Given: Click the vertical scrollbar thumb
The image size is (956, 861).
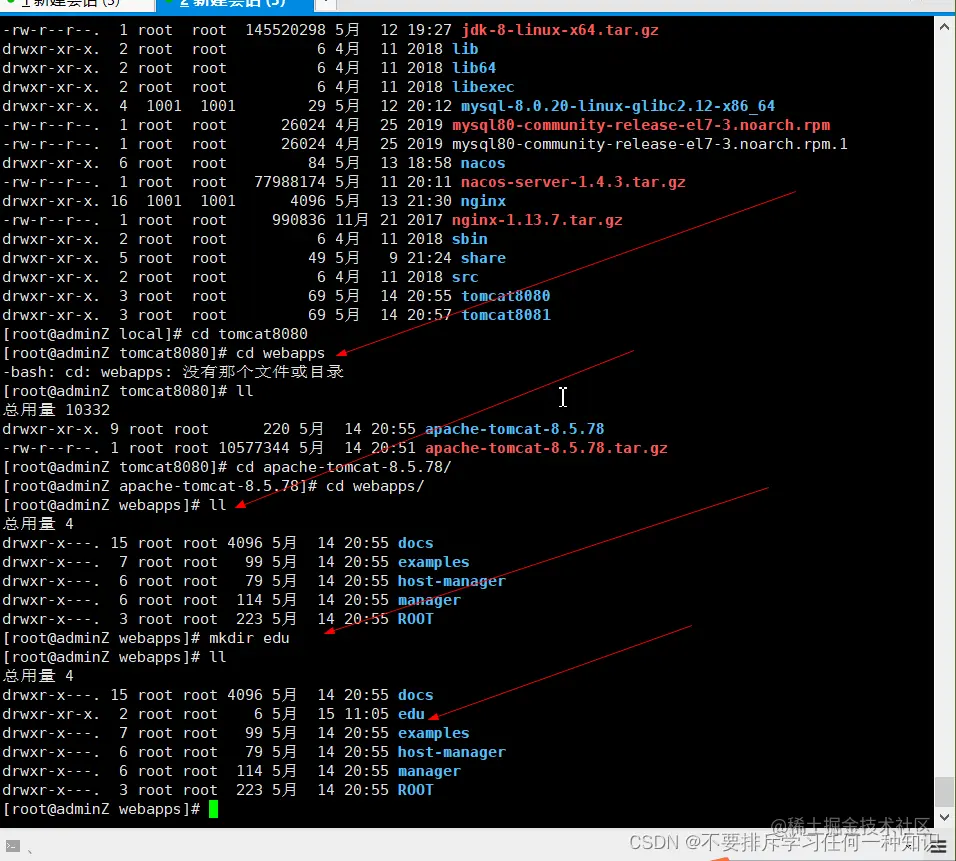Looking at the screenshot, I should coord(944,791).
